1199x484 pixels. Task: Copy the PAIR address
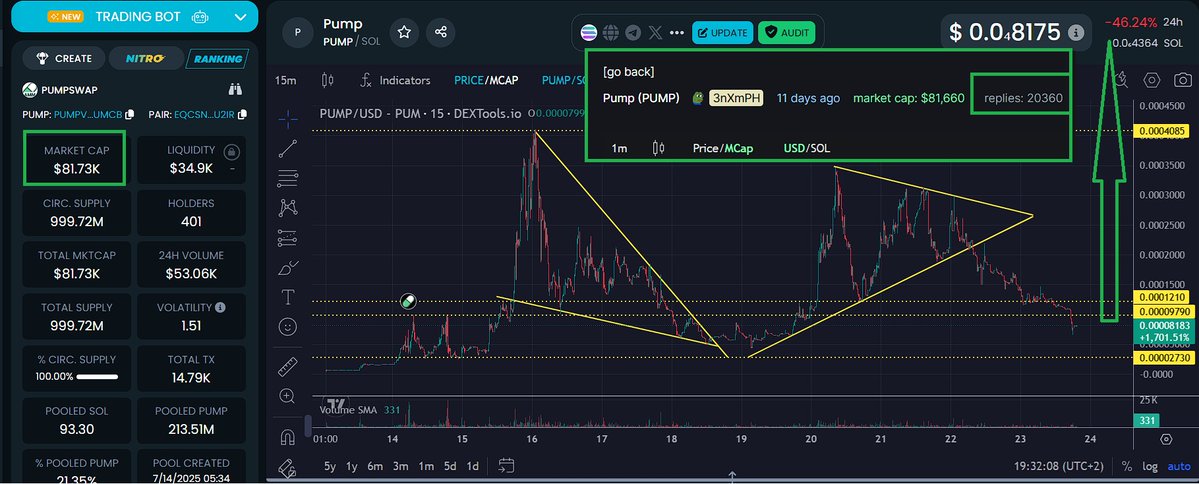pos(242,115)
